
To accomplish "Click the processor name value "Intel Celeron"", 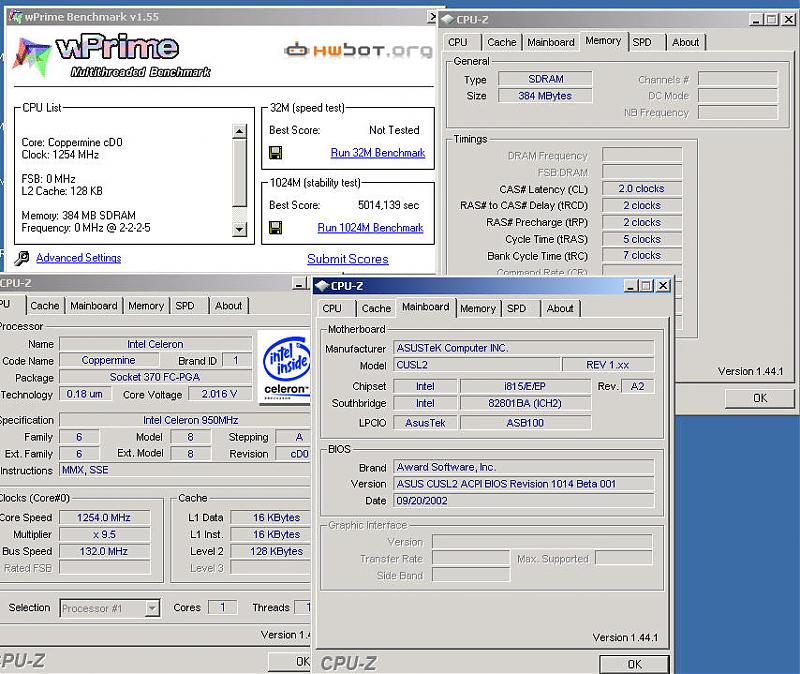I will pos(155,344).
